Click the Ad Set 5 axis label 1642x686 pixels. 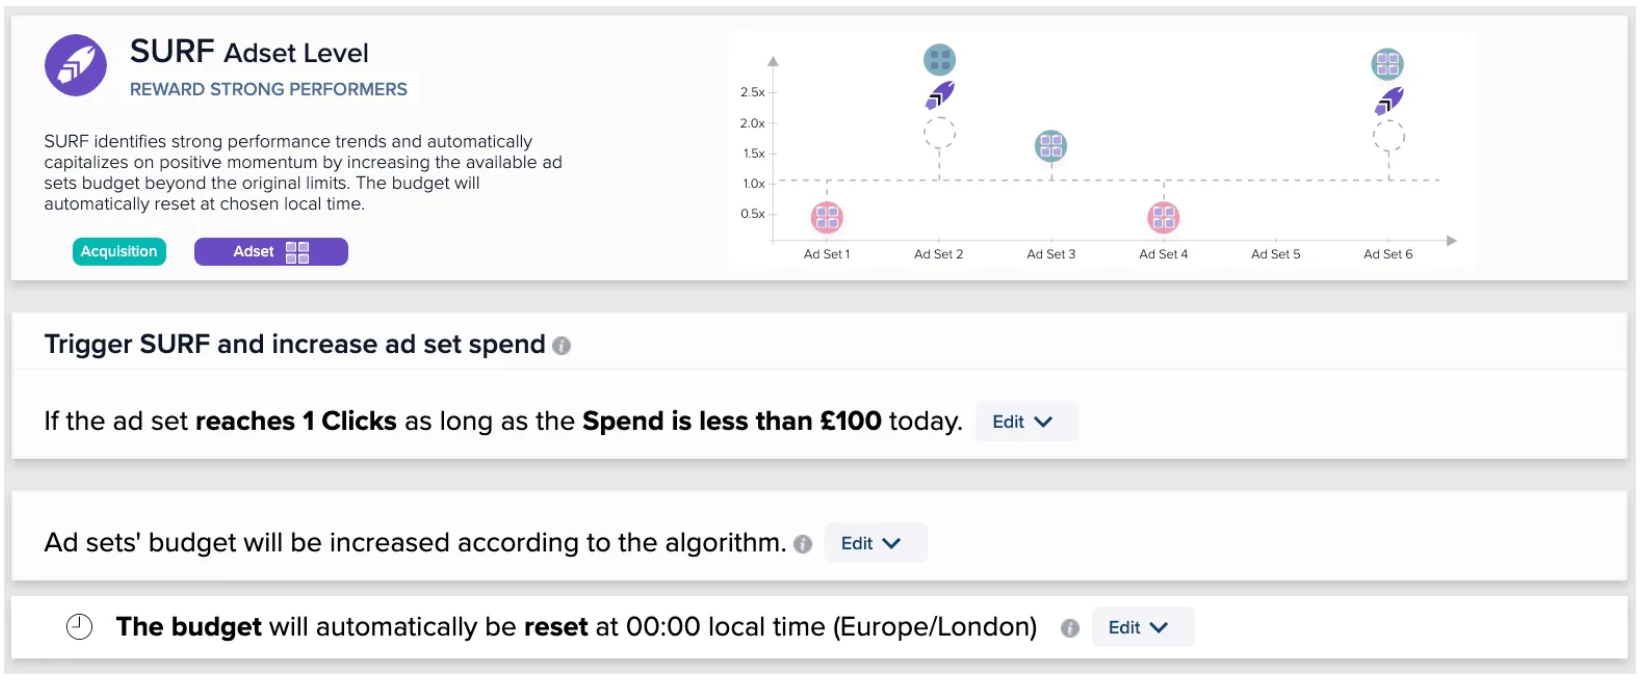(1275, 254)
